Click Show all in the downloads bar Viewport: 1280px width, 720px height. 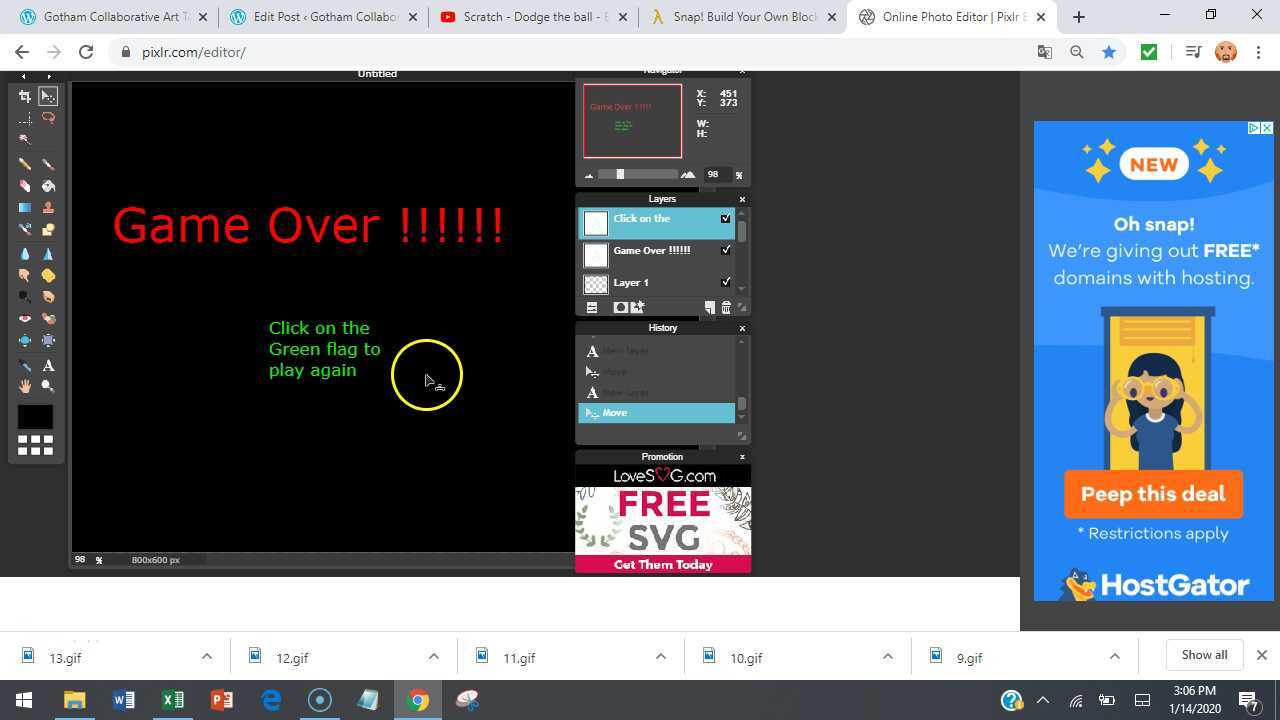point(1204,655)
